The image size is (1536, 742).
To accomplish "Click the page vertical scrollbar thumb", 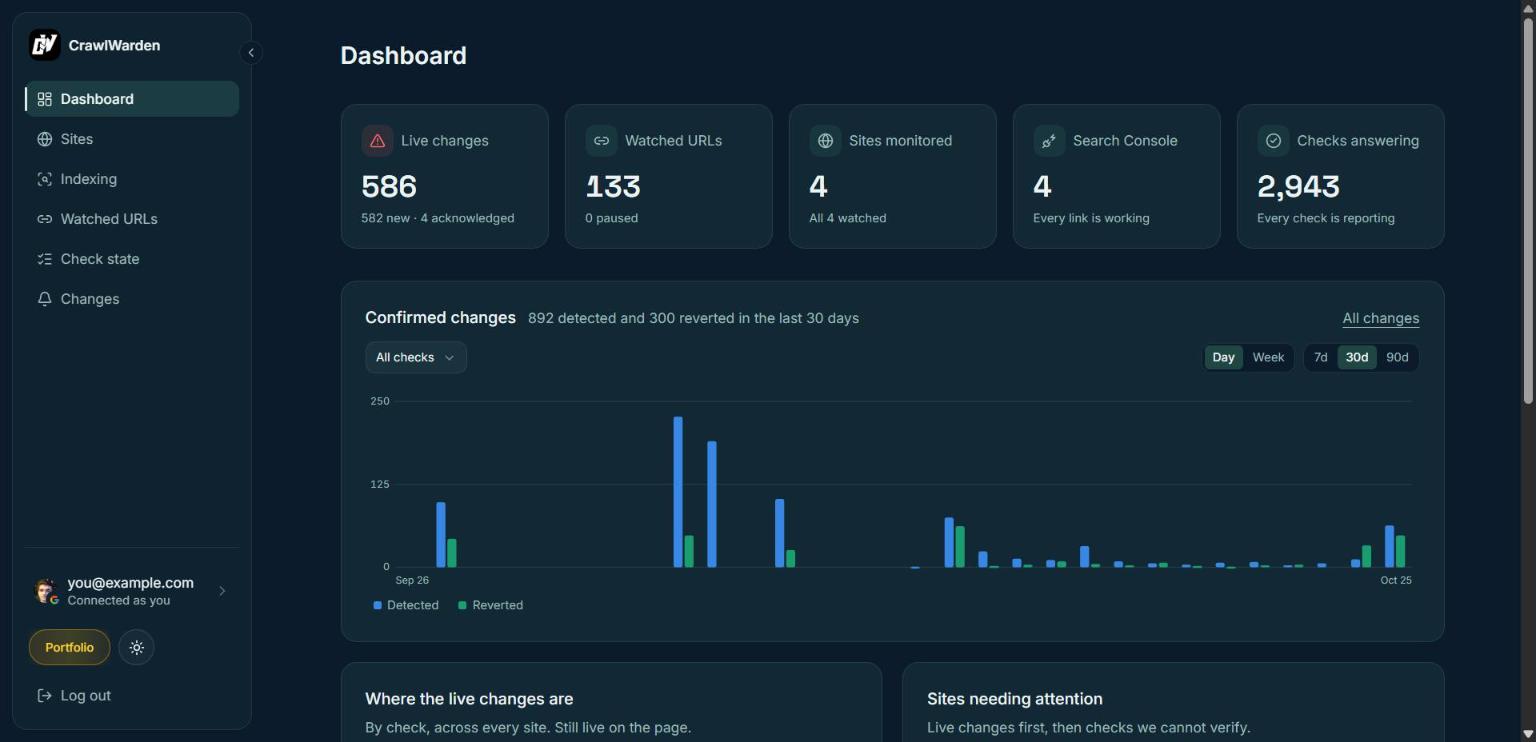I will [1527, 210].
